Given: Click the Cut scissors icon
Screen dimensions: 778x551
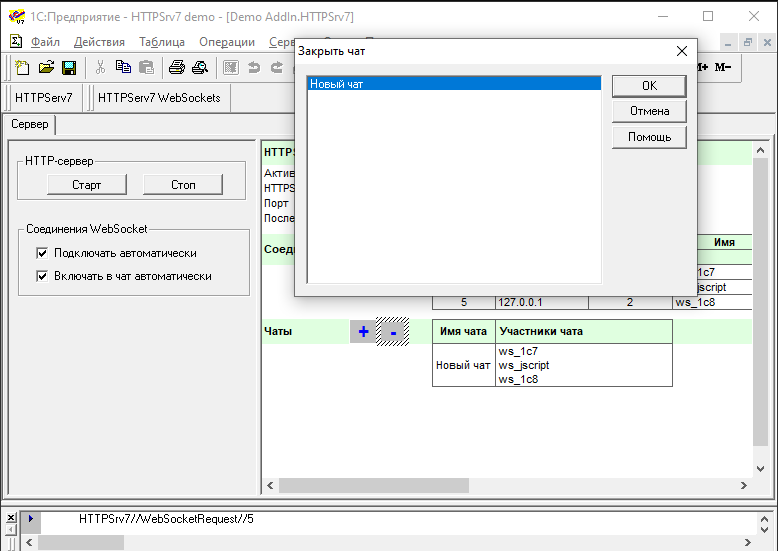Looking at the screenshot, I should click(x=100, y=68).
